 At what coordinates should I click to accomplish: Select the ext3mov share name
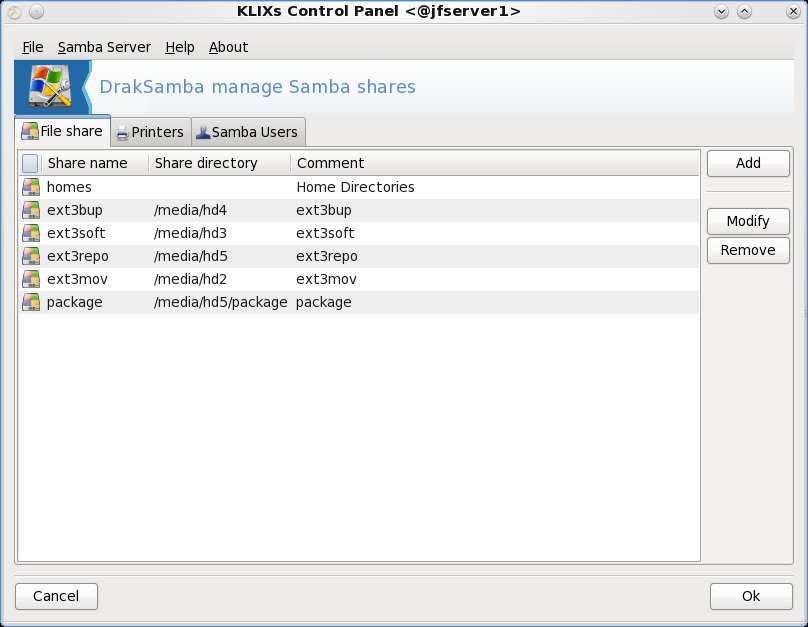[77, 279]
